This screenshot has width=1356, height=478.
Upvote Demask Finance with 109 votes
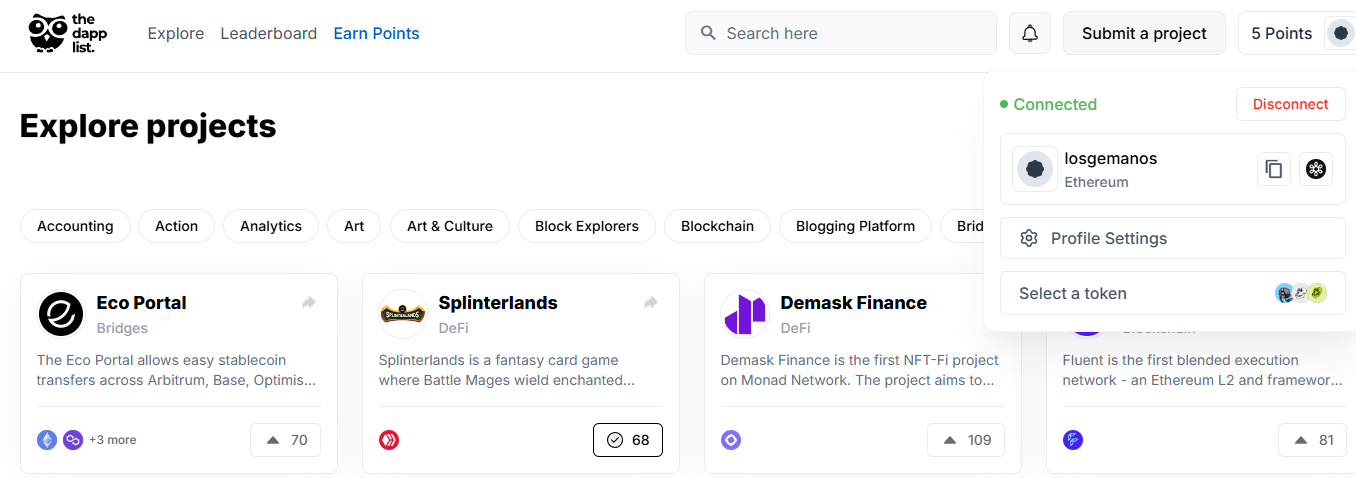click(966, 440)
